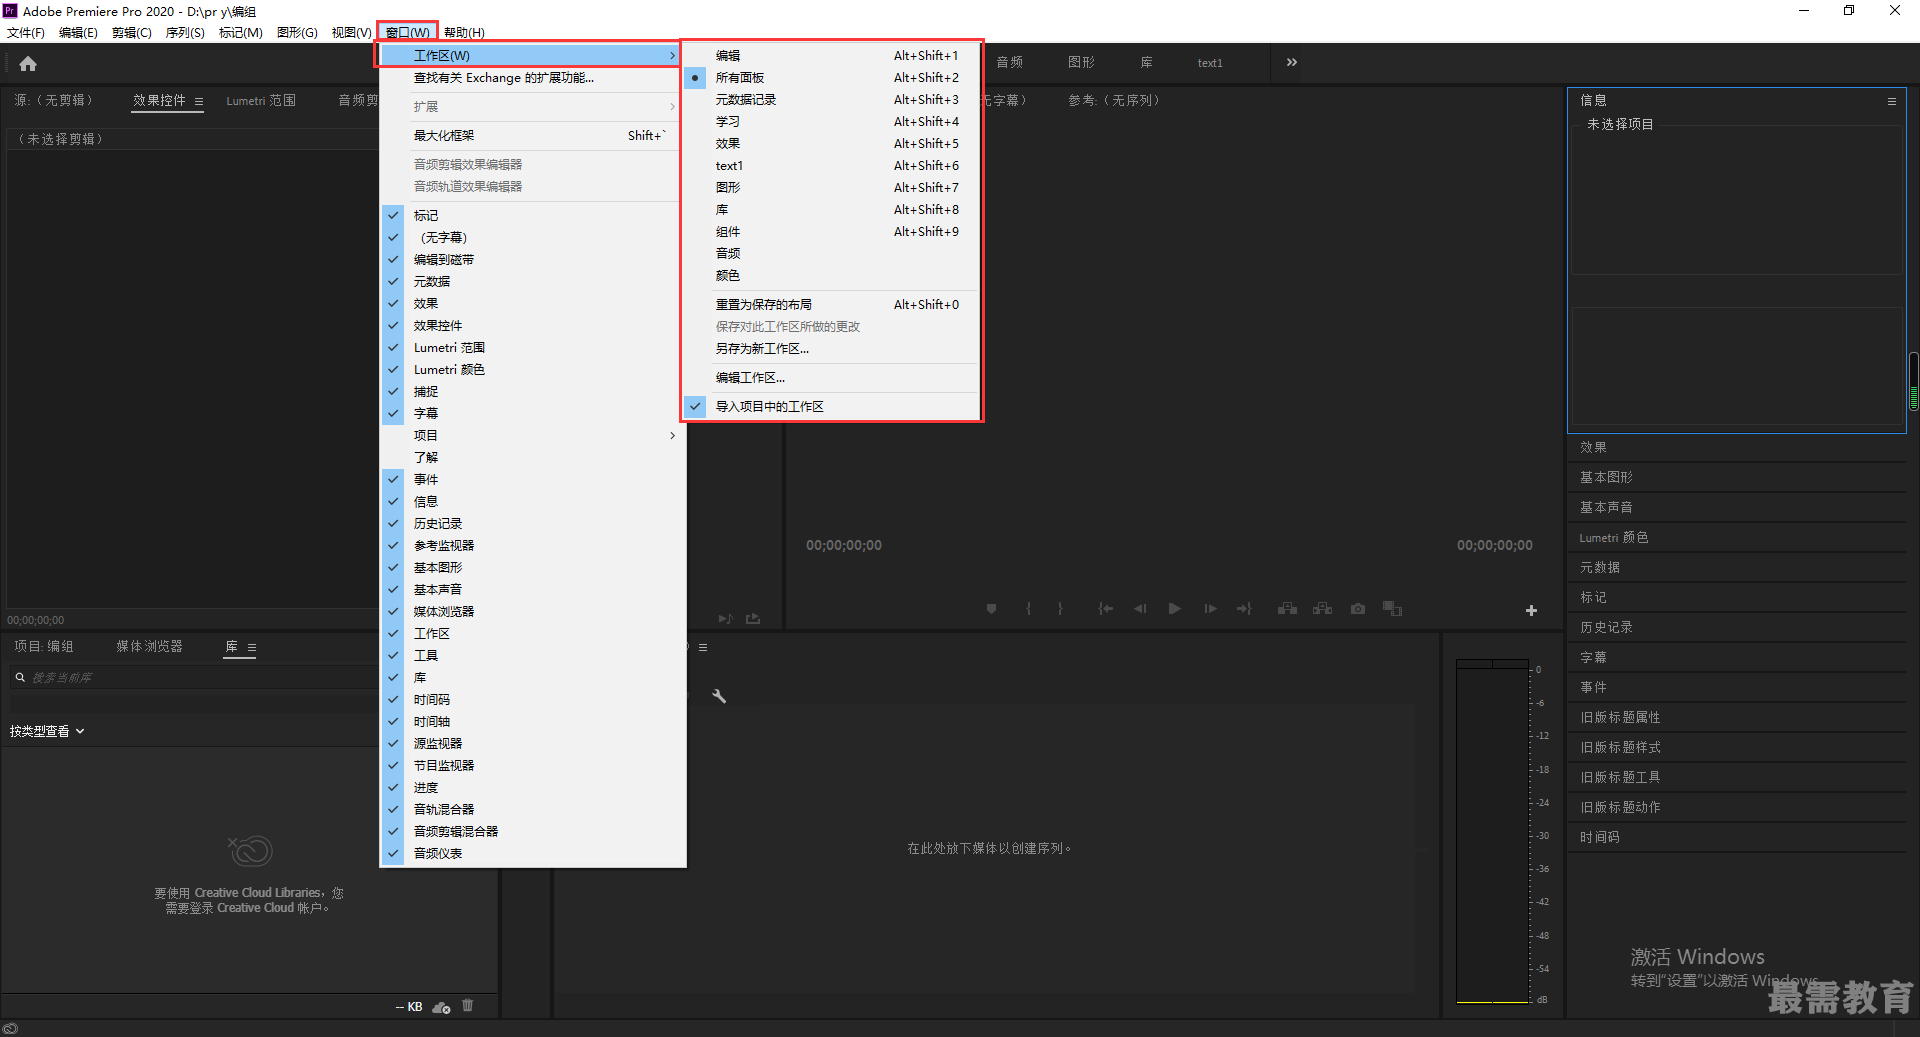Show more workspaces via double-chevron
This screenshot has height=1037, width=1920.
pyautogui.click(x=1291, y=62)
